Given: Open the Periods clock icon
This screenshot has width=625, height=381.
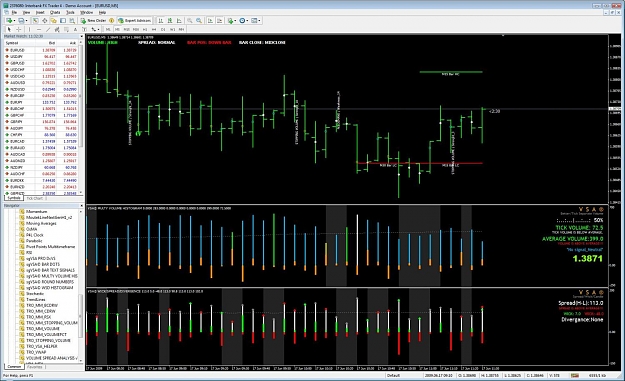Looking at the screenshot, I should point(242,20).
